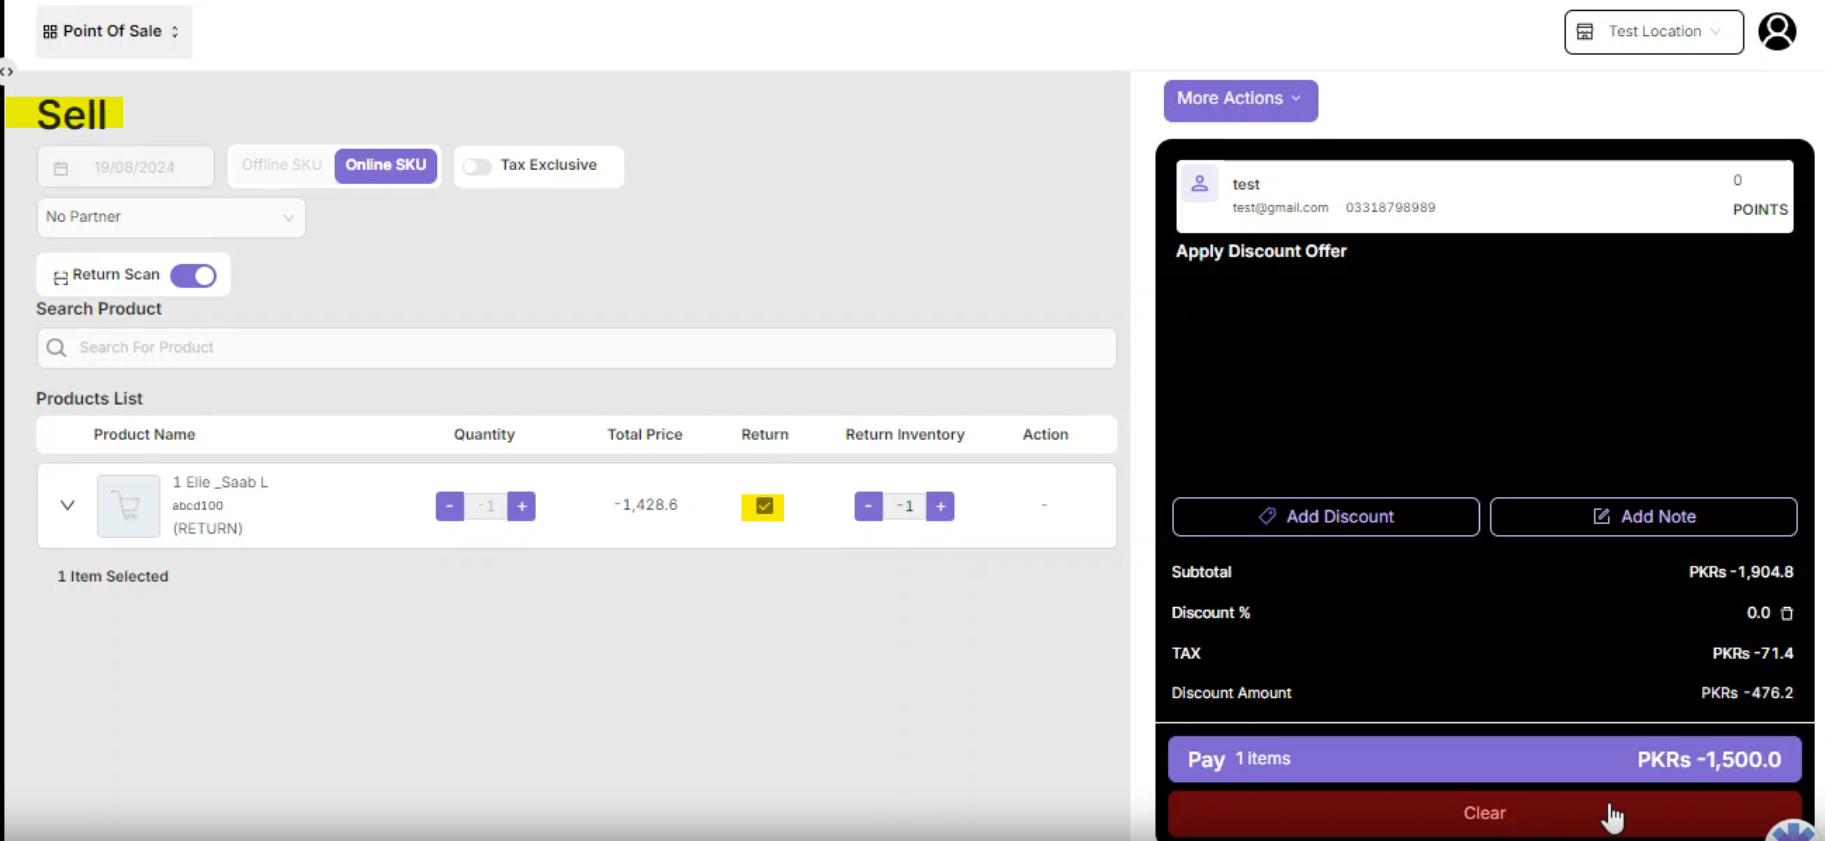Image resolution: width=1825 pixels, height=841 pixels.
Task: Click the product cart thumbnail for Elie_Saab L
Action: pyautogui.click(x=128, y=506)
